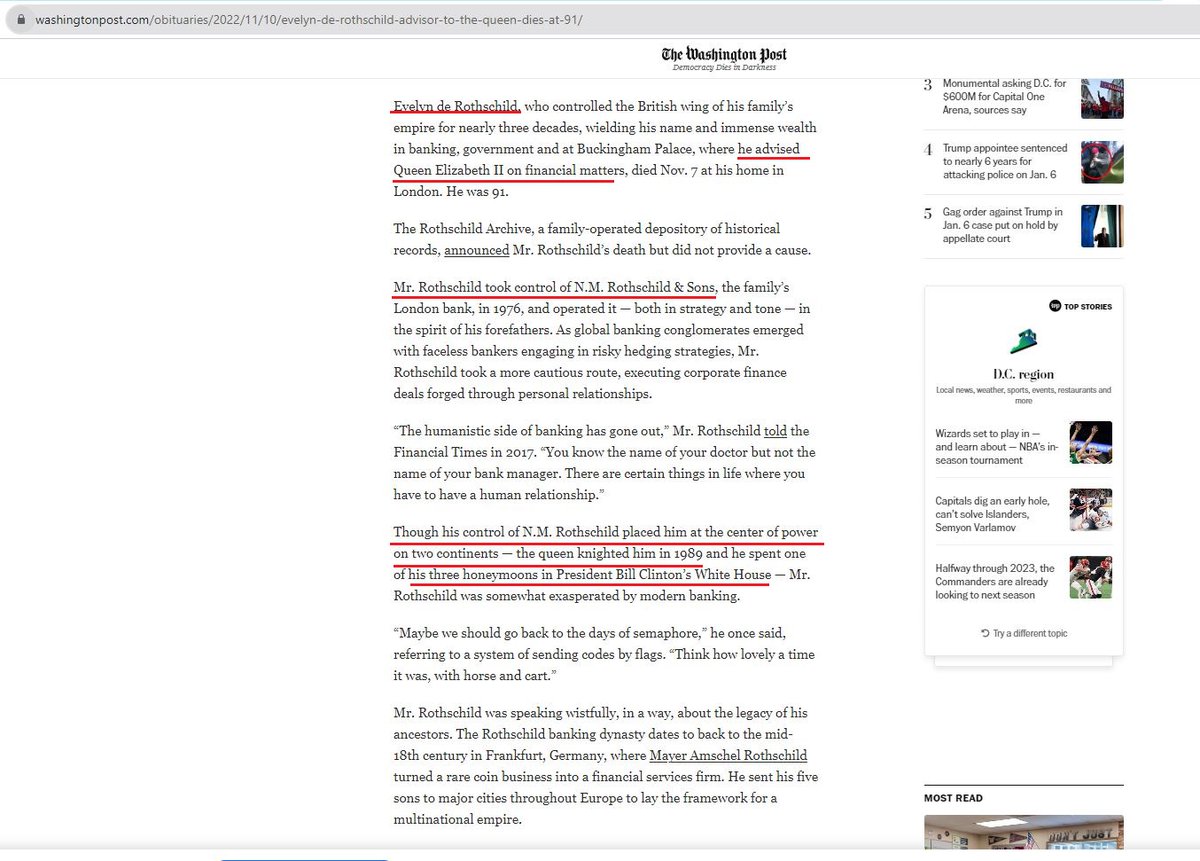Click the 'Try a different topic' button
1200x861 pixels.
[x=1024, y=633]
